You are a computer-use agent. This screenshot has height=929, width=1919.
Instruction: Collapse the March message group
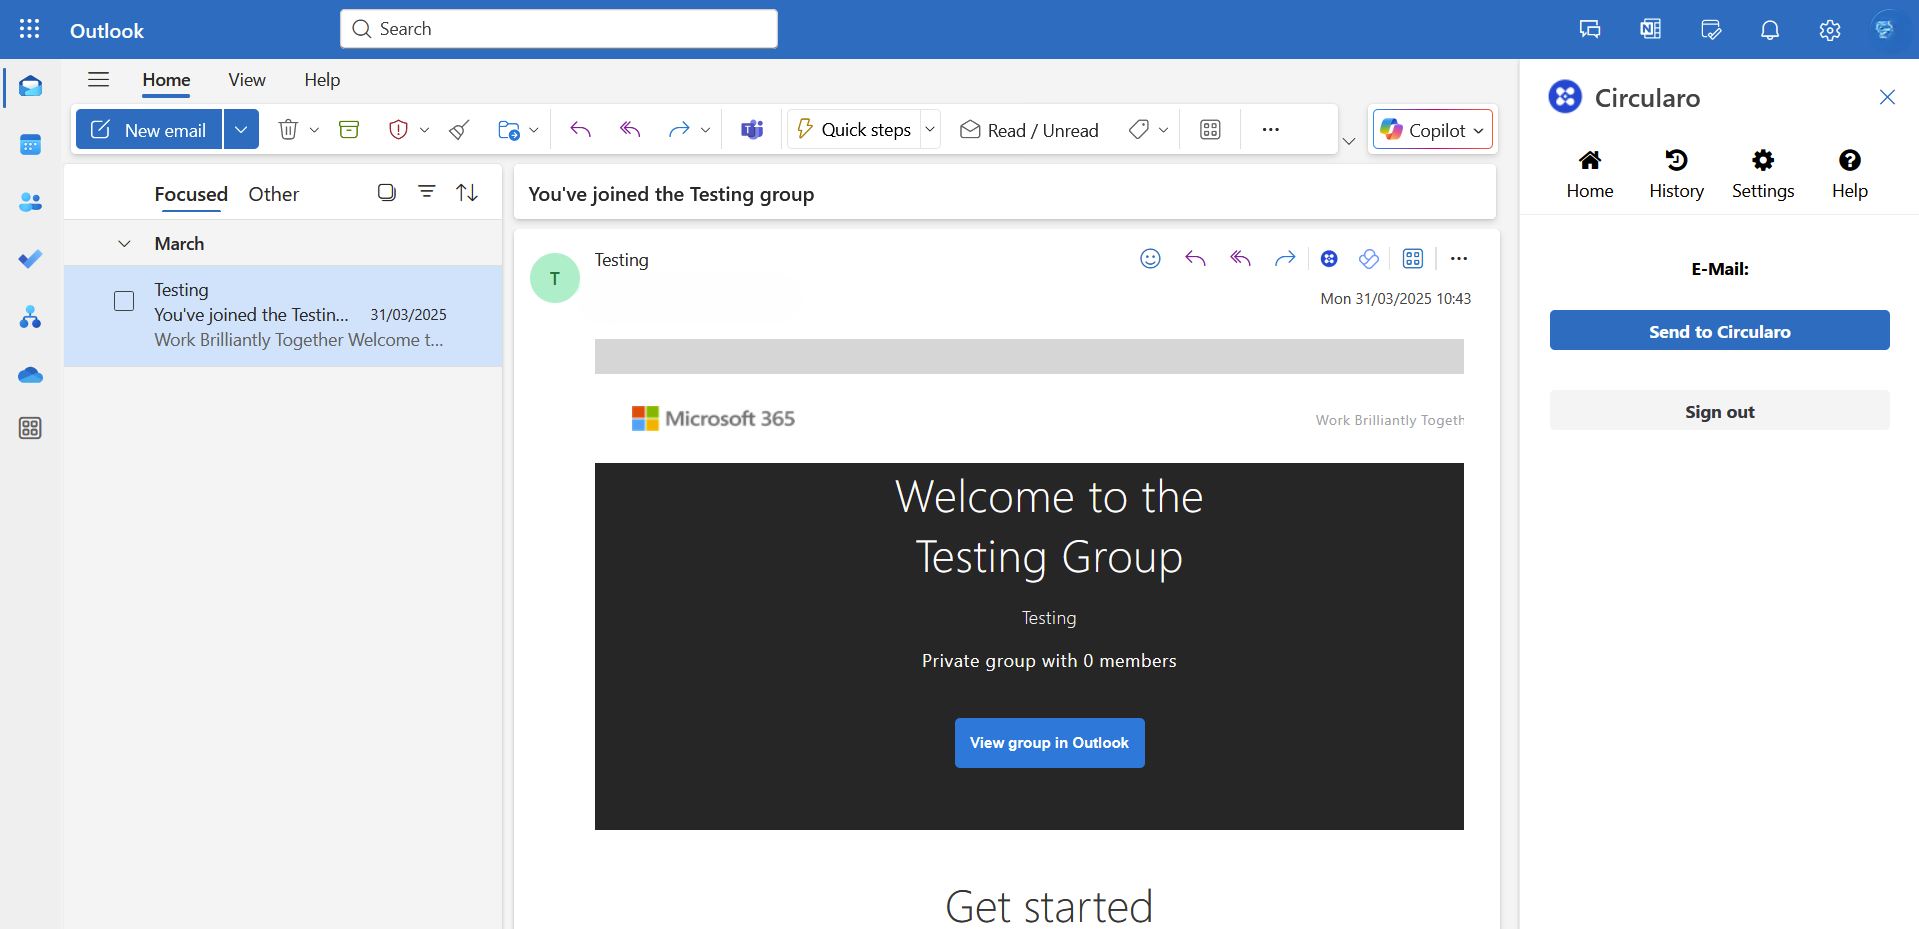124,243
